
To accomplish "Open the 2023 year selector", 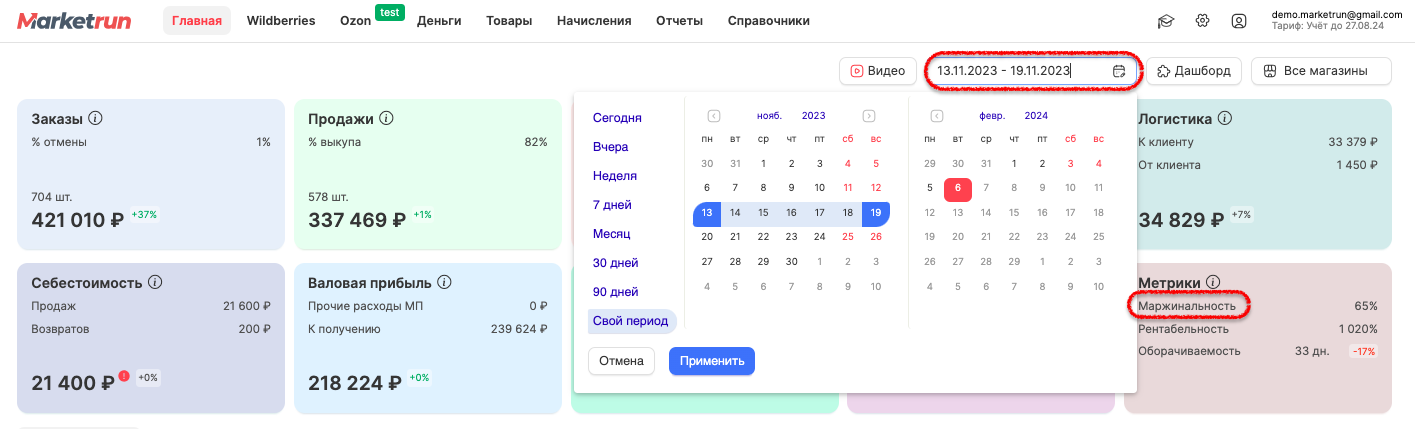I will click(813, 116).
